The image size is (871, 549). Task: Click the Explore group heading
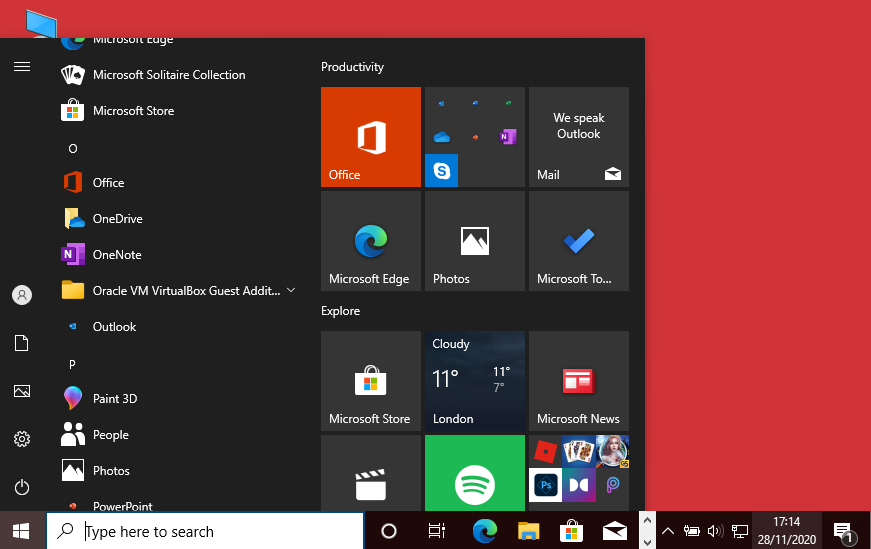[x=341, y=311]
